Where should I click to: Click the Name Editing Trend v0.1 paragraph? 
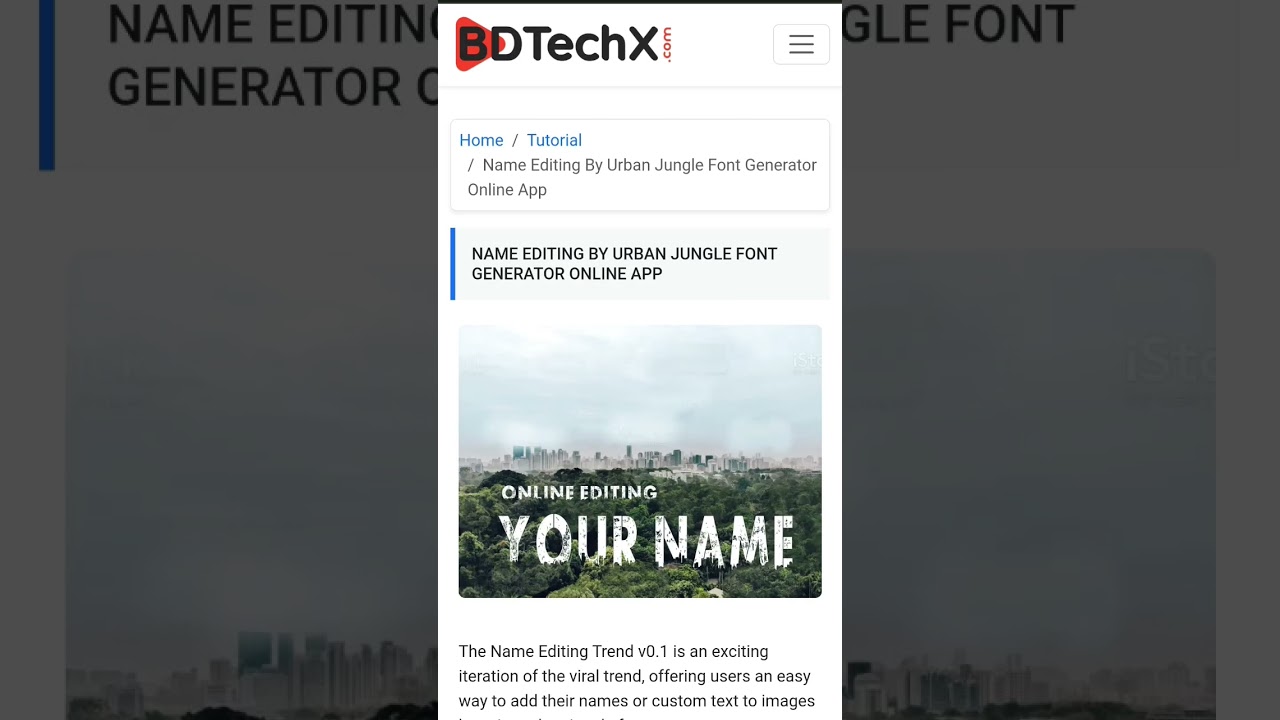click(637, 682)
